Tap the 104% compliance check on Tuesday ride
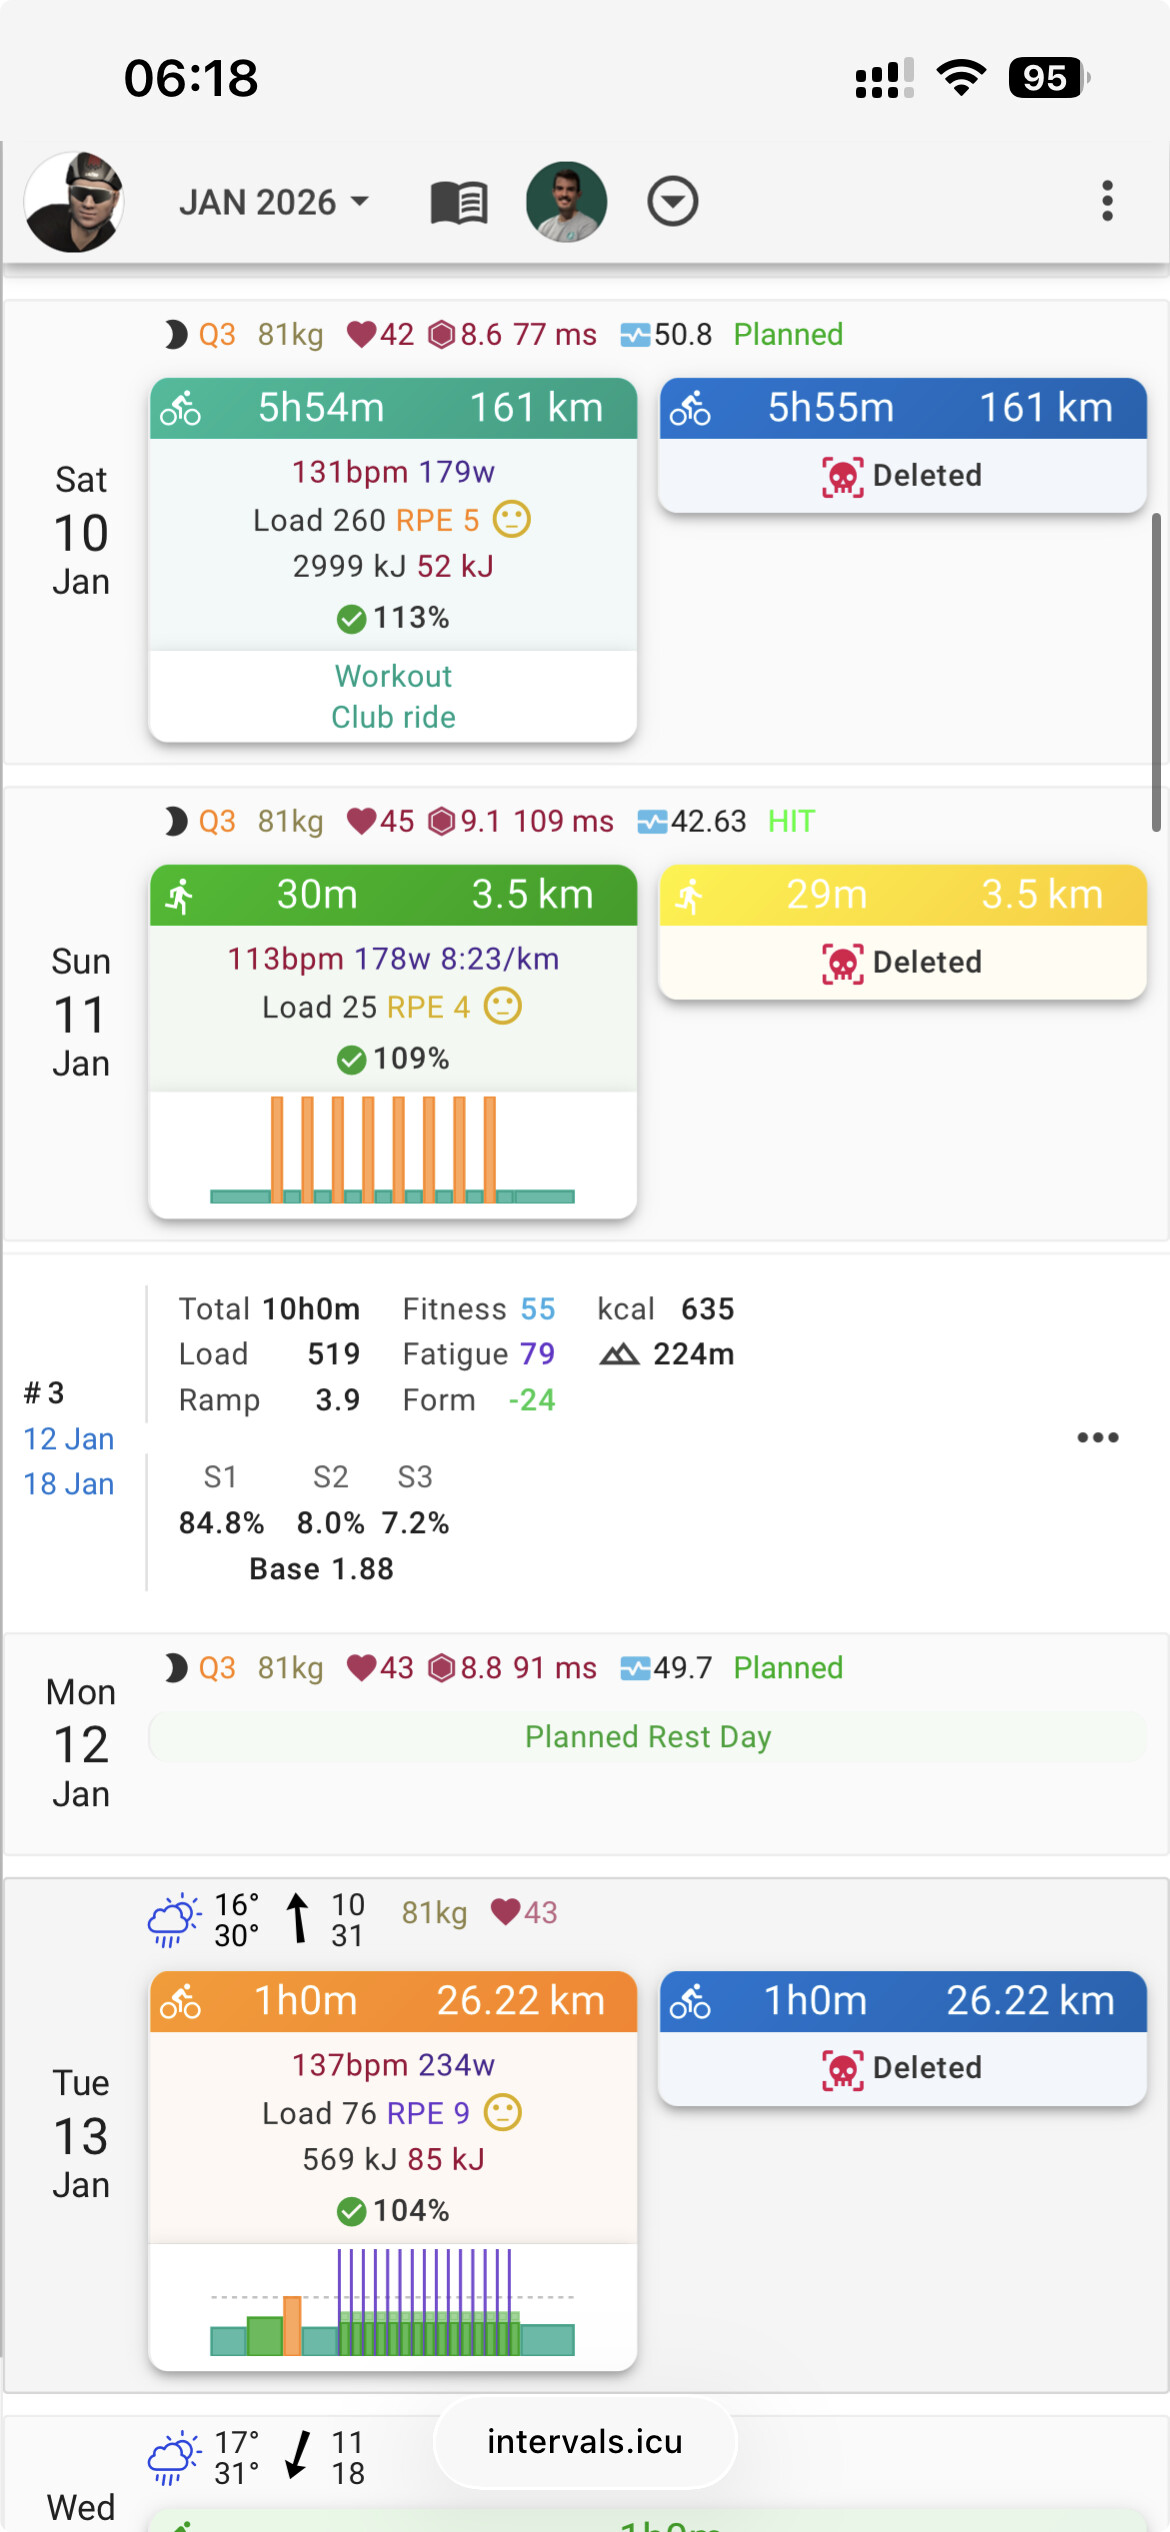1170x2532 pixels. click(351, 2211)
